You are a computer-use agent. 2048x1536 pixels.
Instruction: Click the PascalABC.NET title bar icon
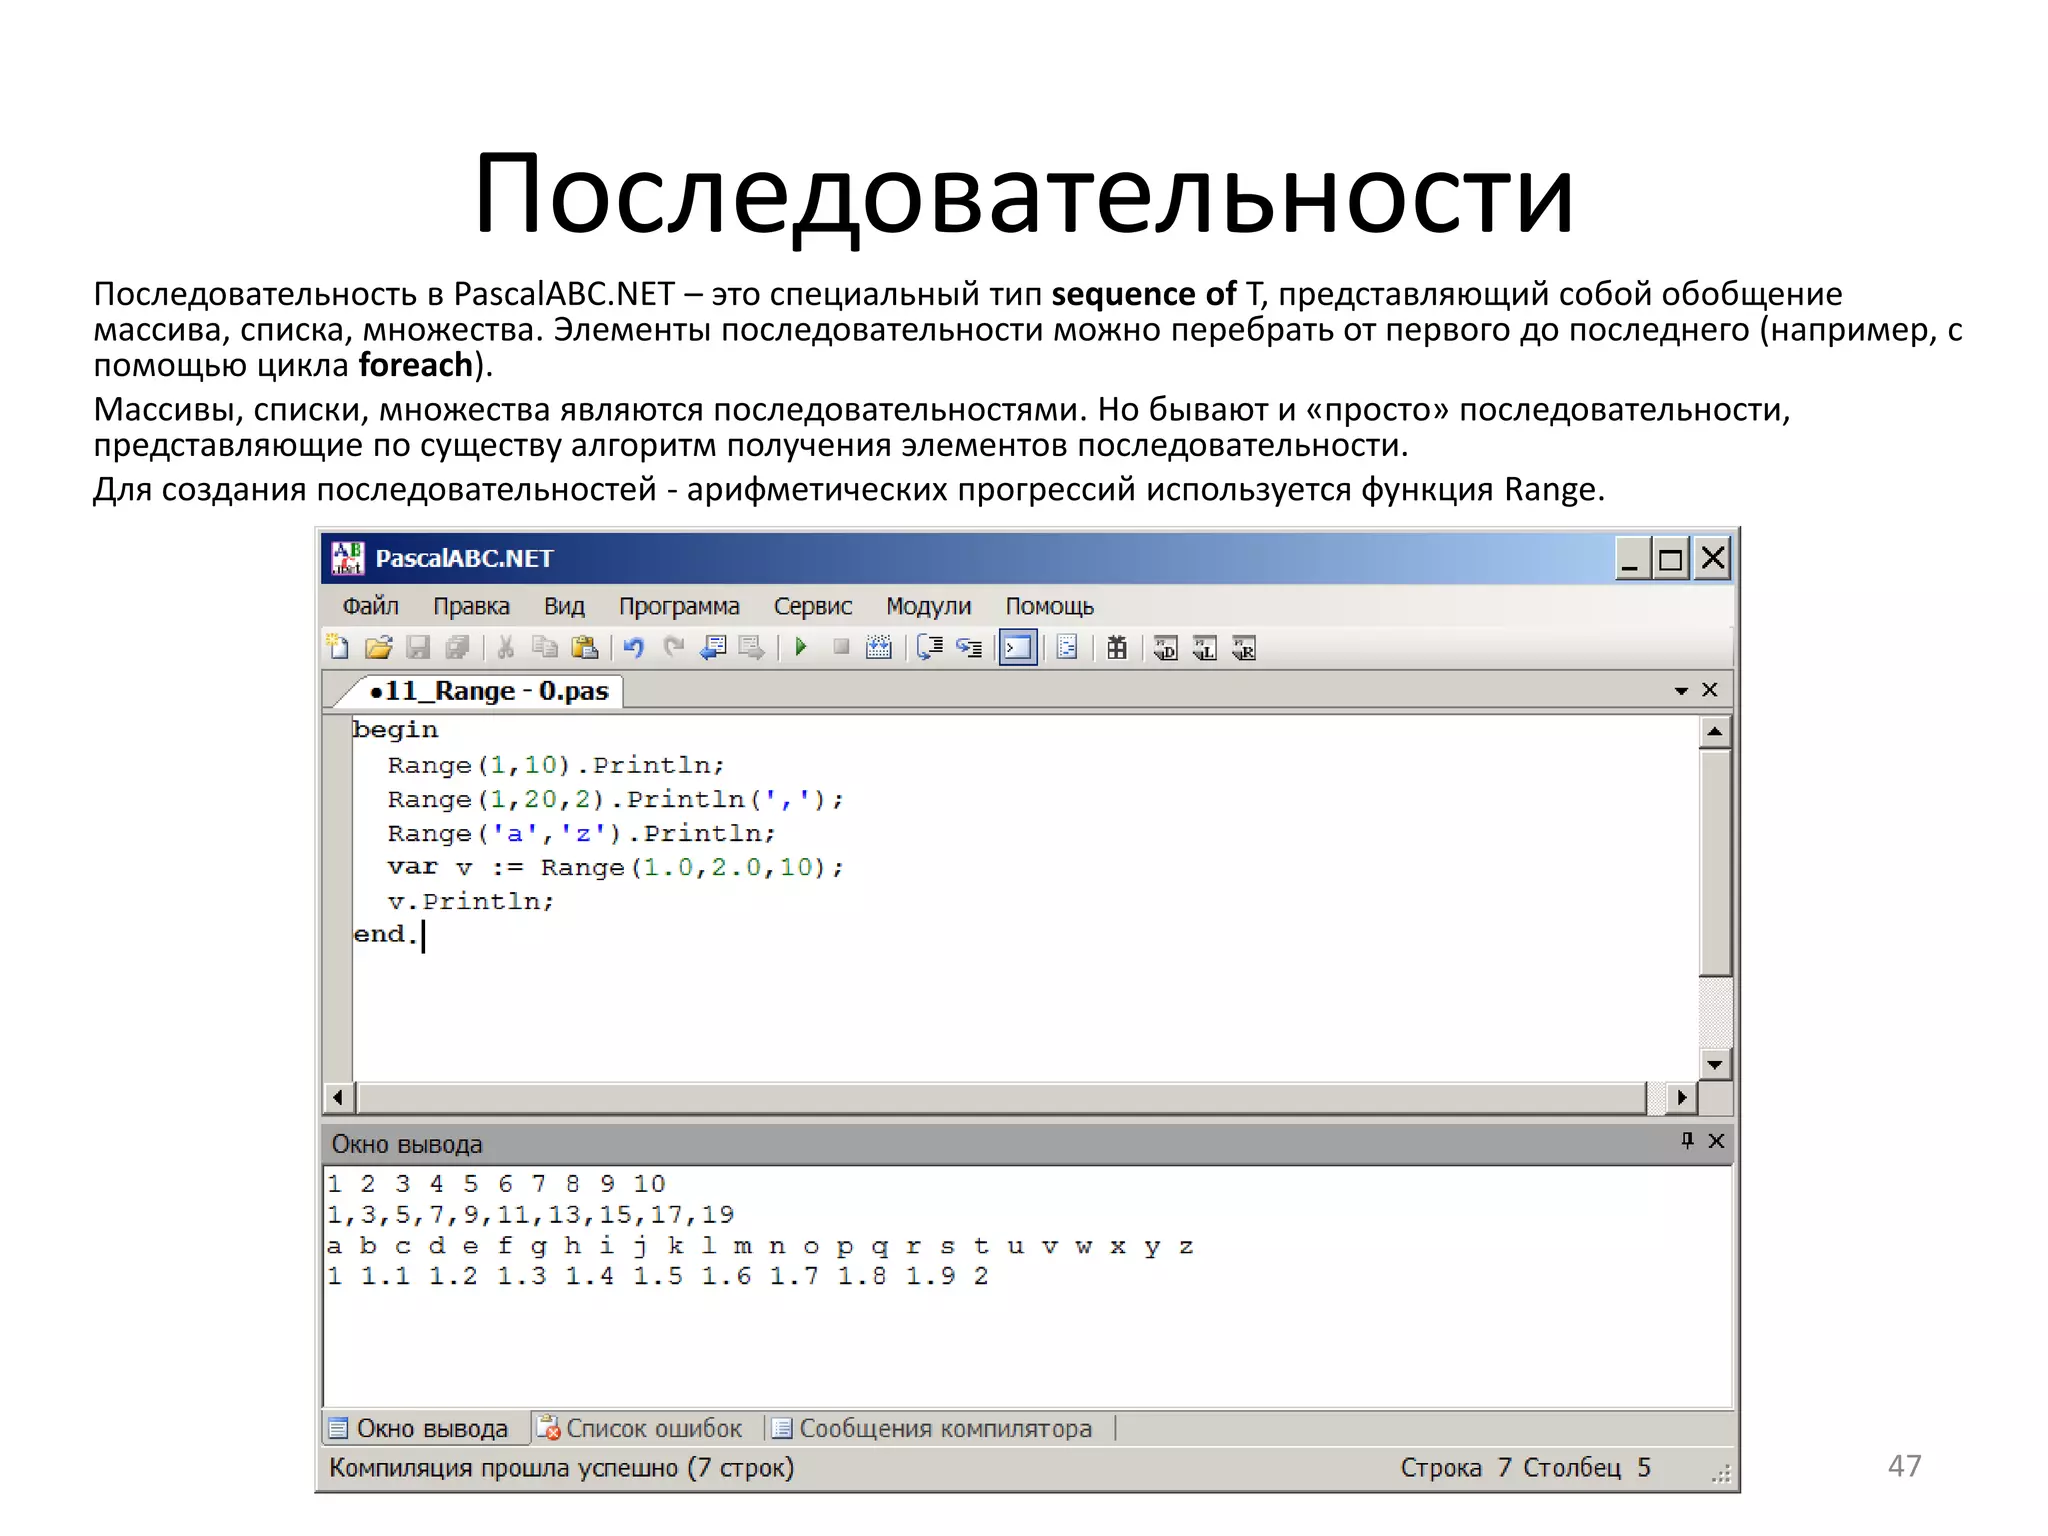point(347,558)
